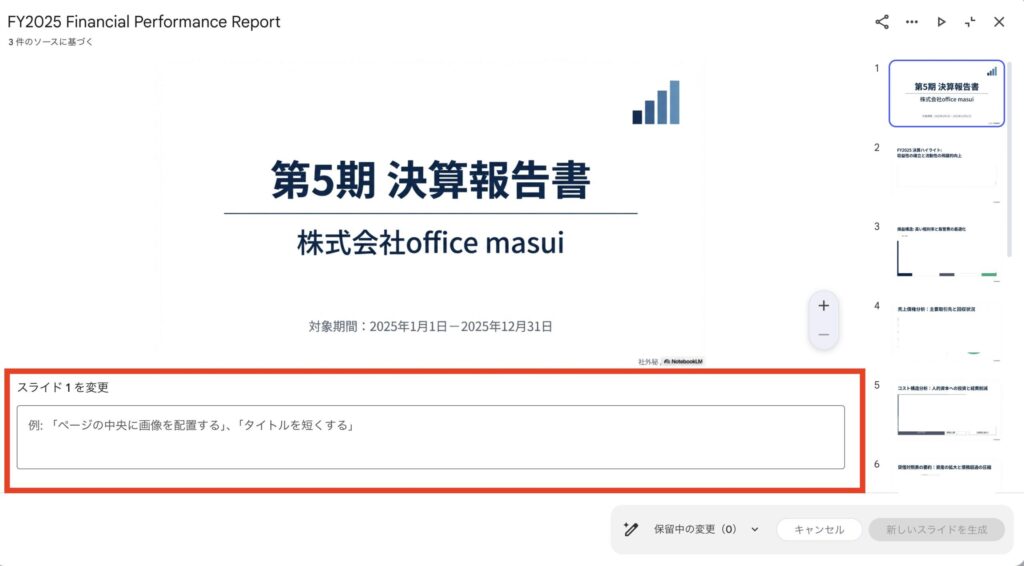The height and width of the screenshot is (566, 1024).
Task: Select slide 1 thumbnail 第5期 決算報告書
Action: tap(946, 93)
